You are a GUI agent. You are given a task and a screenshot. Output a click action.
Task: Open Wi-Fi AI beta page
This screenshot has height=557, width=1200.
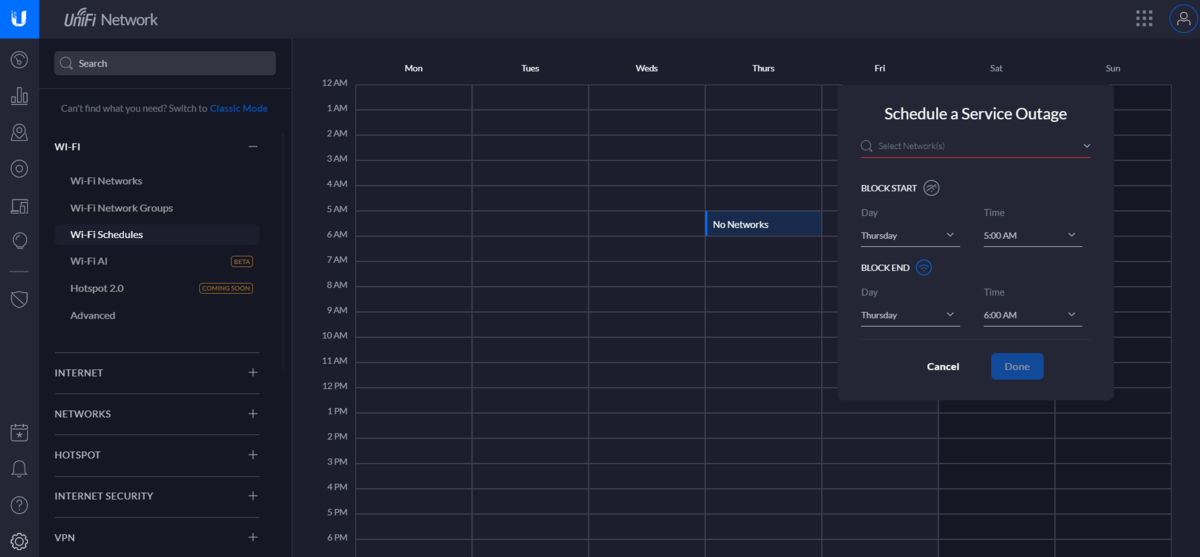tap(89, 261)
